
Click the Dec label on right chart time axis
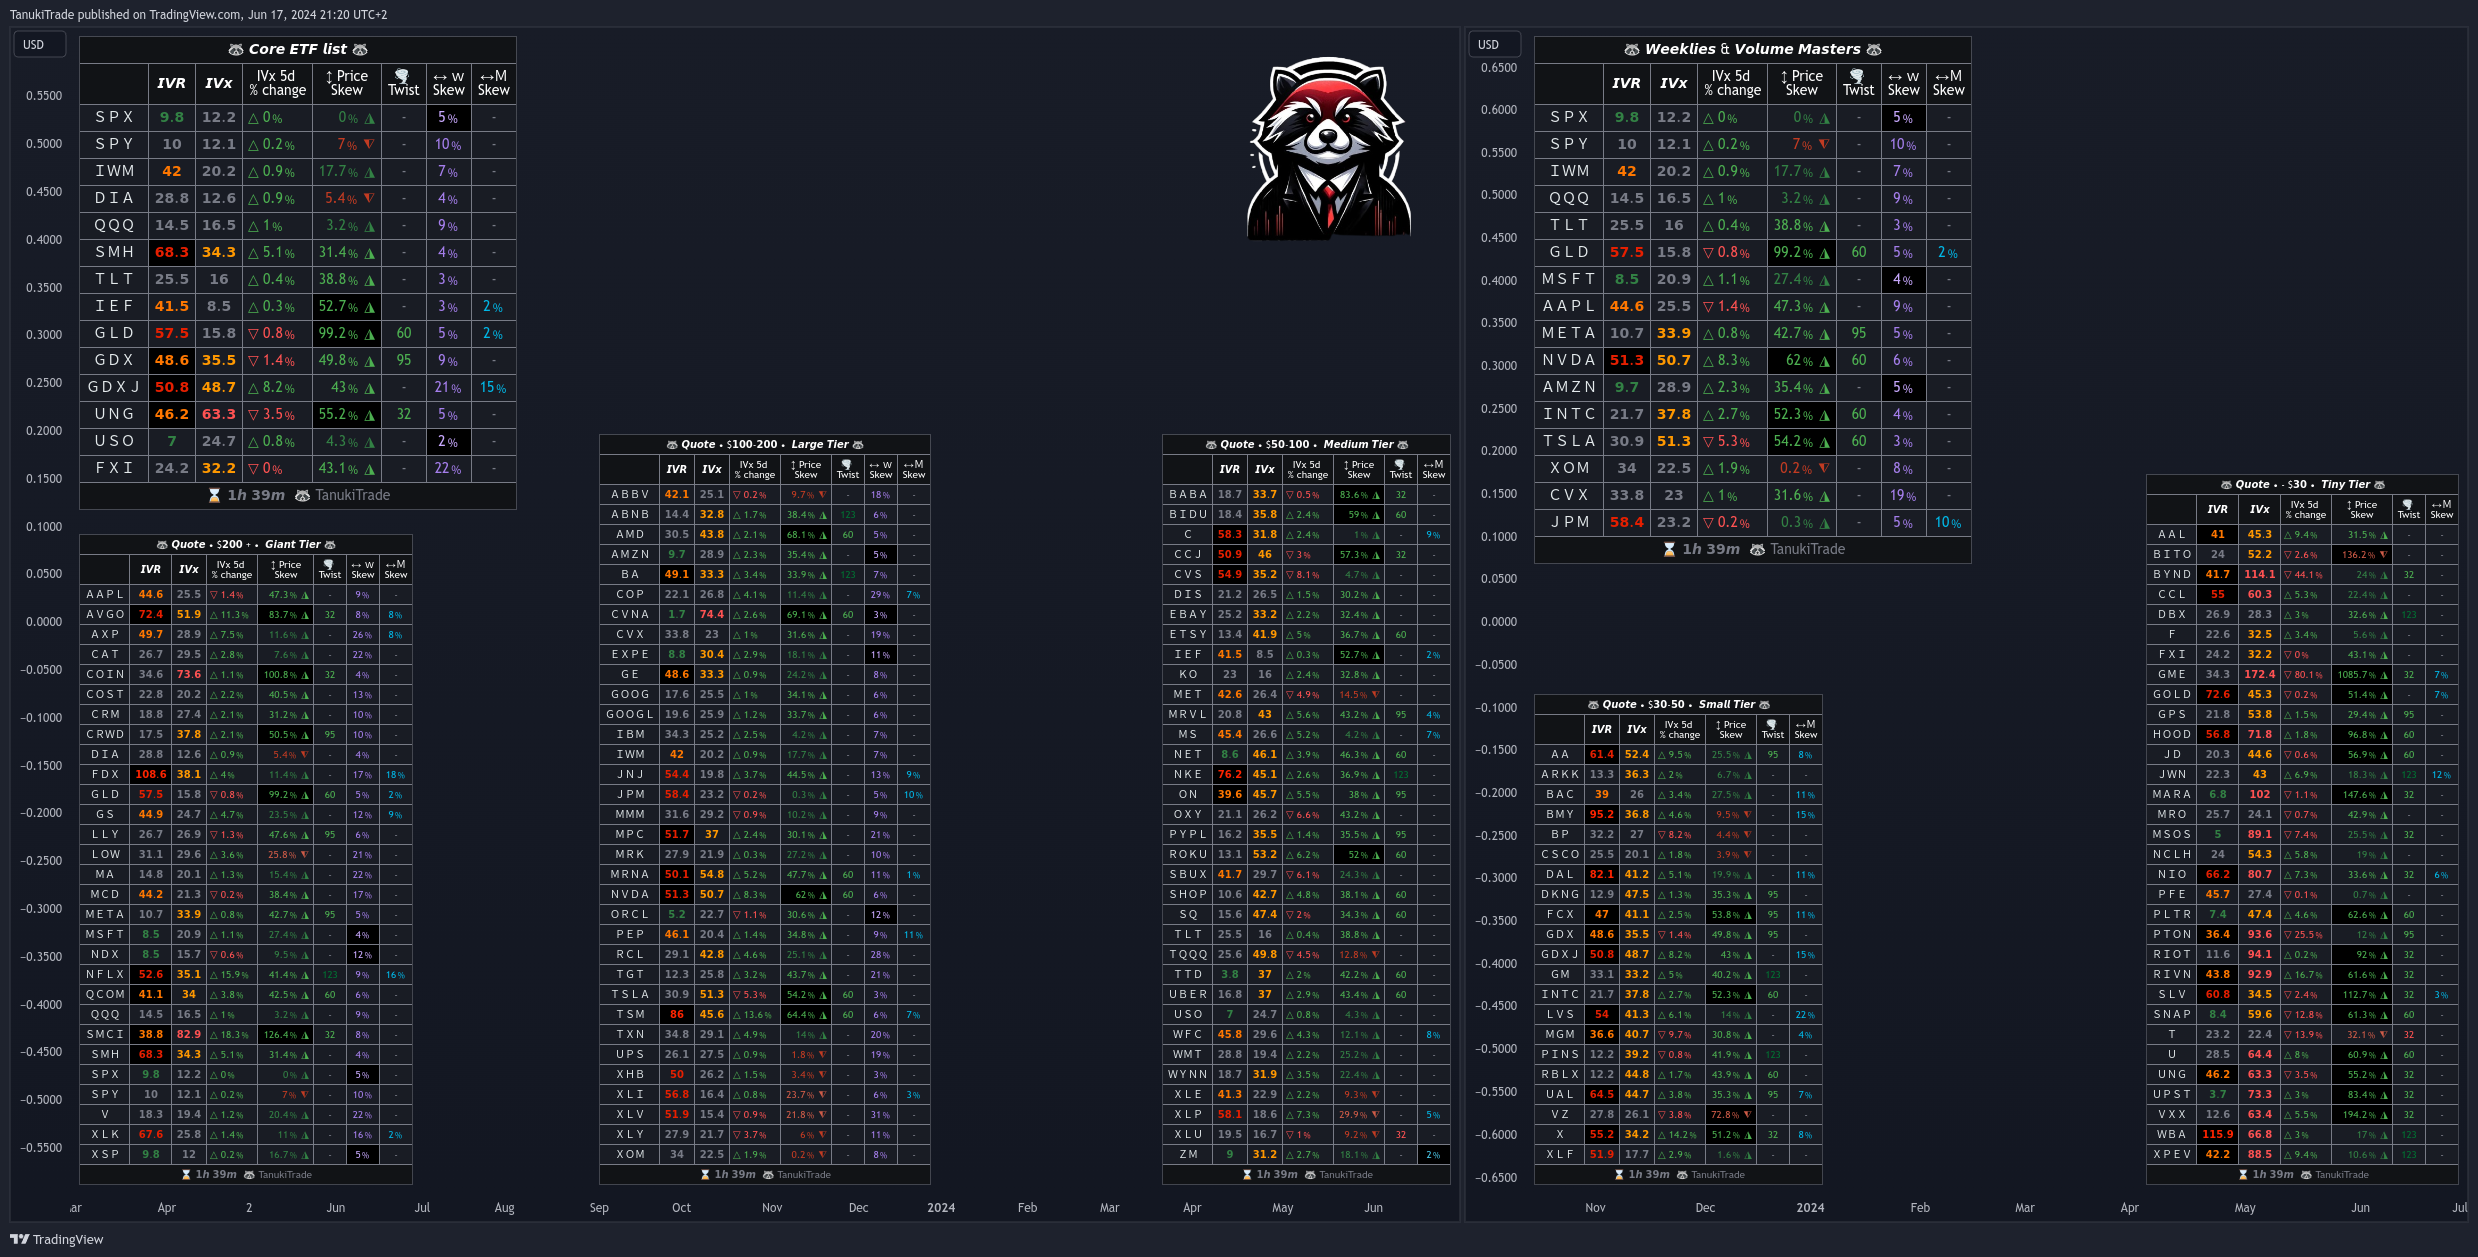(x=1704, y=1208)
